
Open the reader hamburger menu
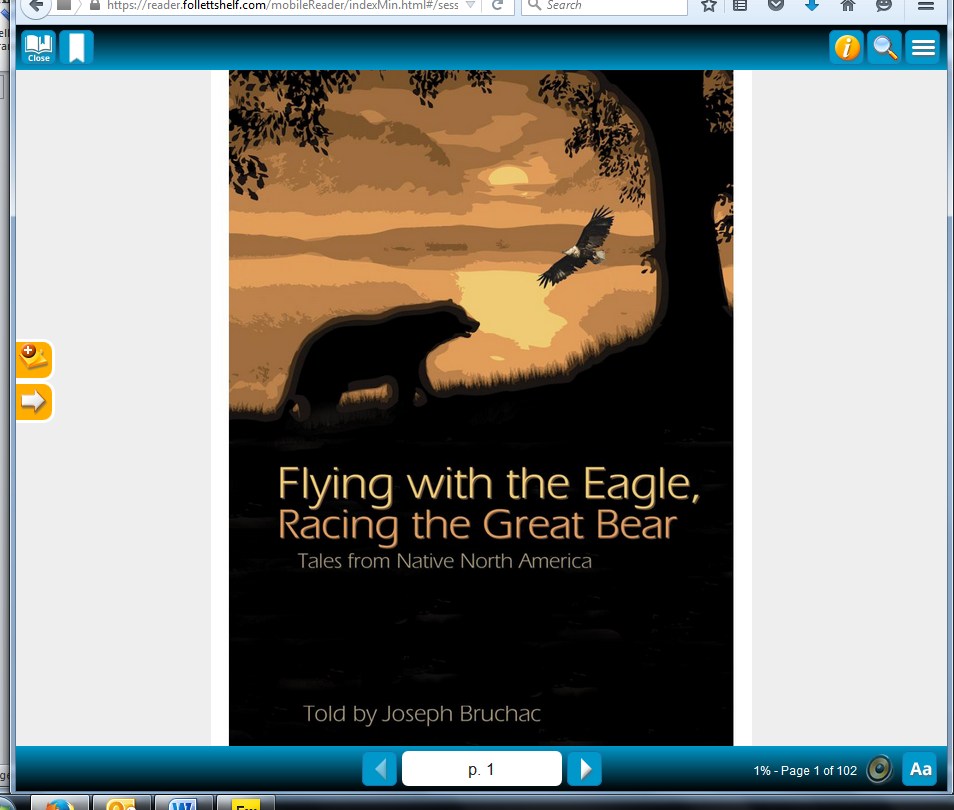(922, 47)
